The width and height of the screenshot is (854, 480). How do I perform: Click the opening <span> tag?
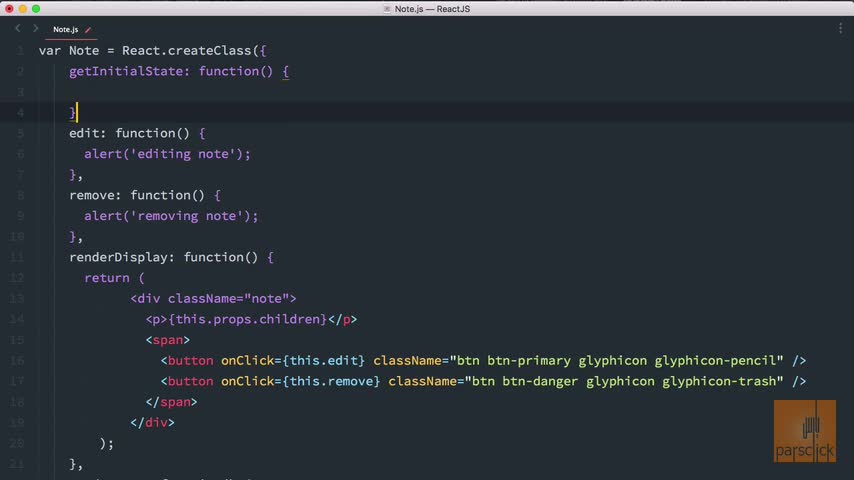168,341
